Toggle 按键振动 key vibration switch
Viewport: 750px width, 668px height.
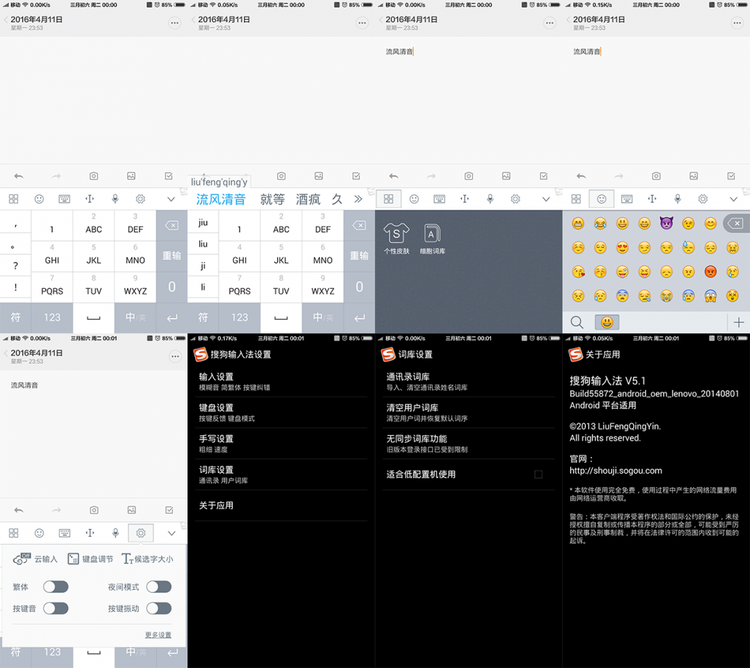[x=158, y=609]
